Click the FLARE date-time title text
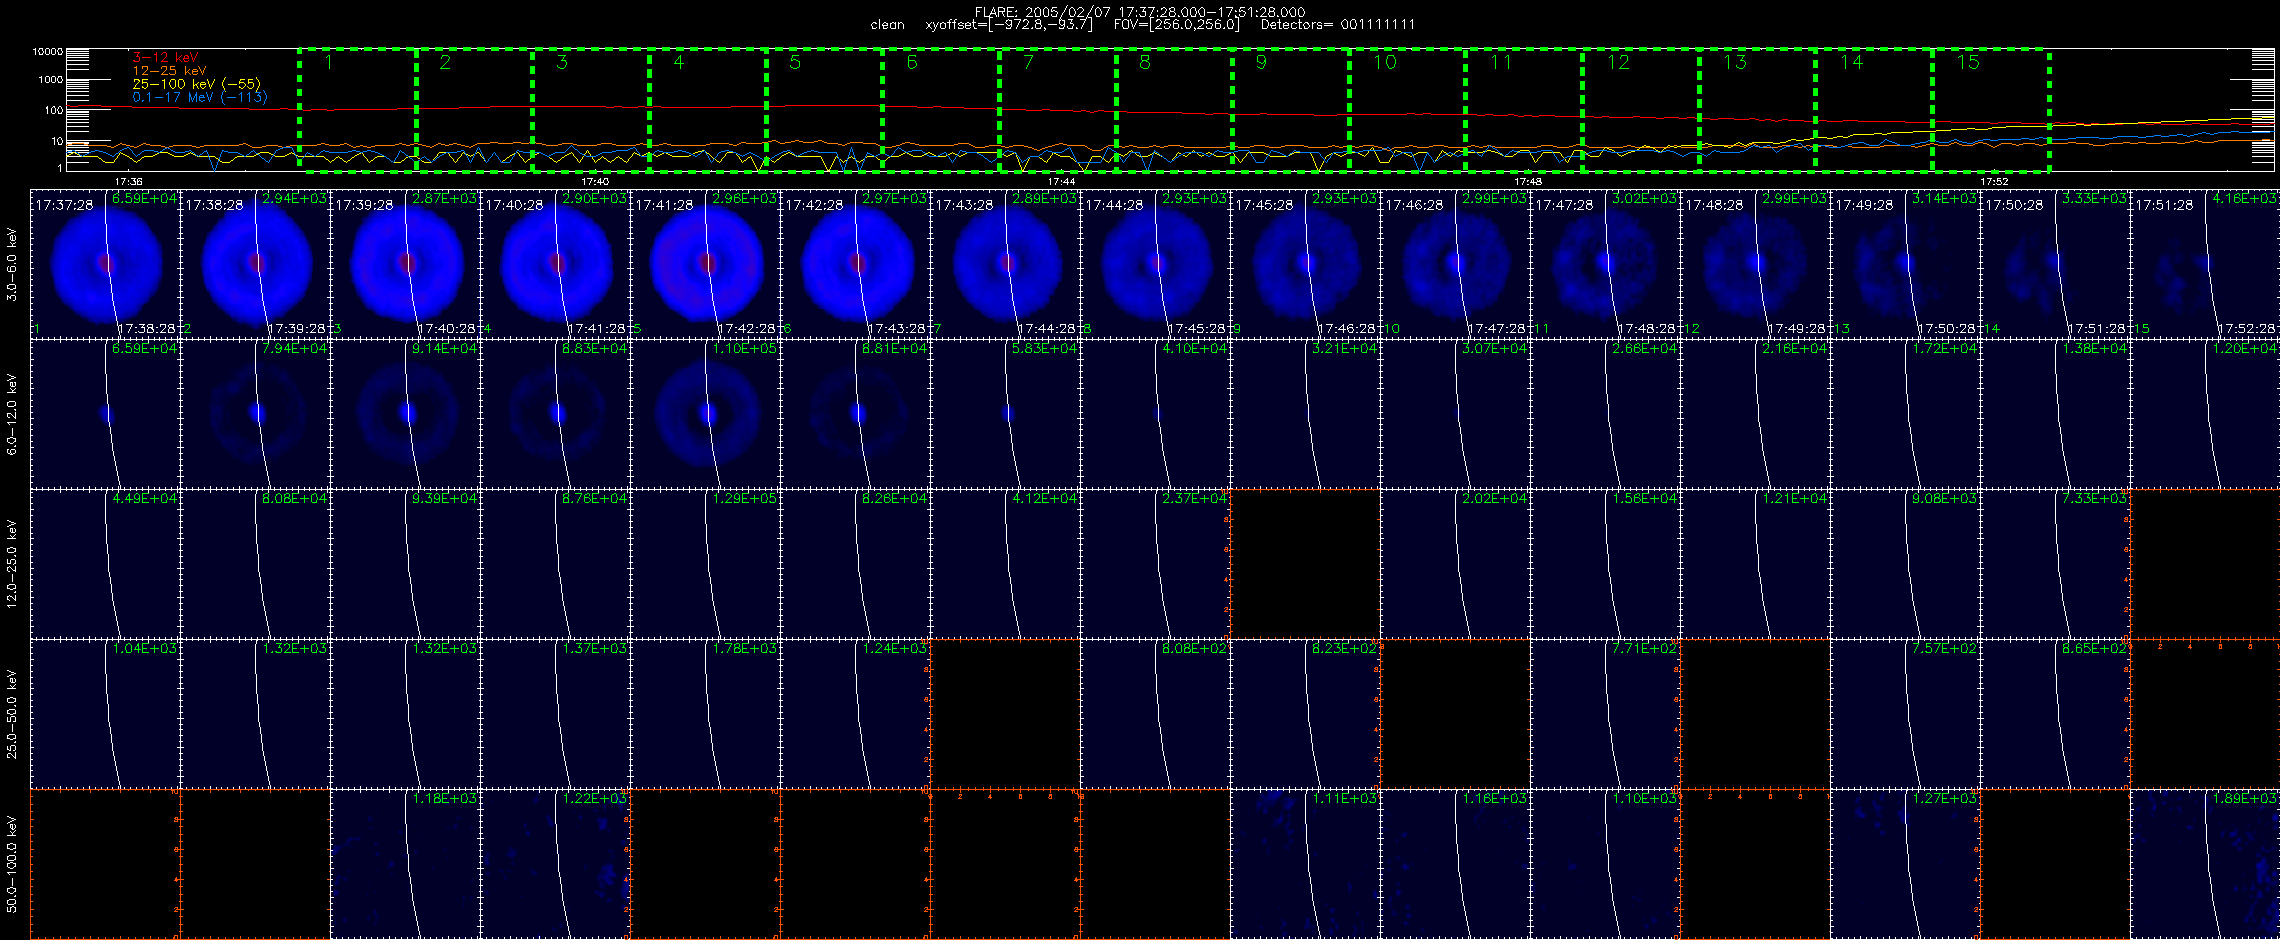 tap(1140, 12)
